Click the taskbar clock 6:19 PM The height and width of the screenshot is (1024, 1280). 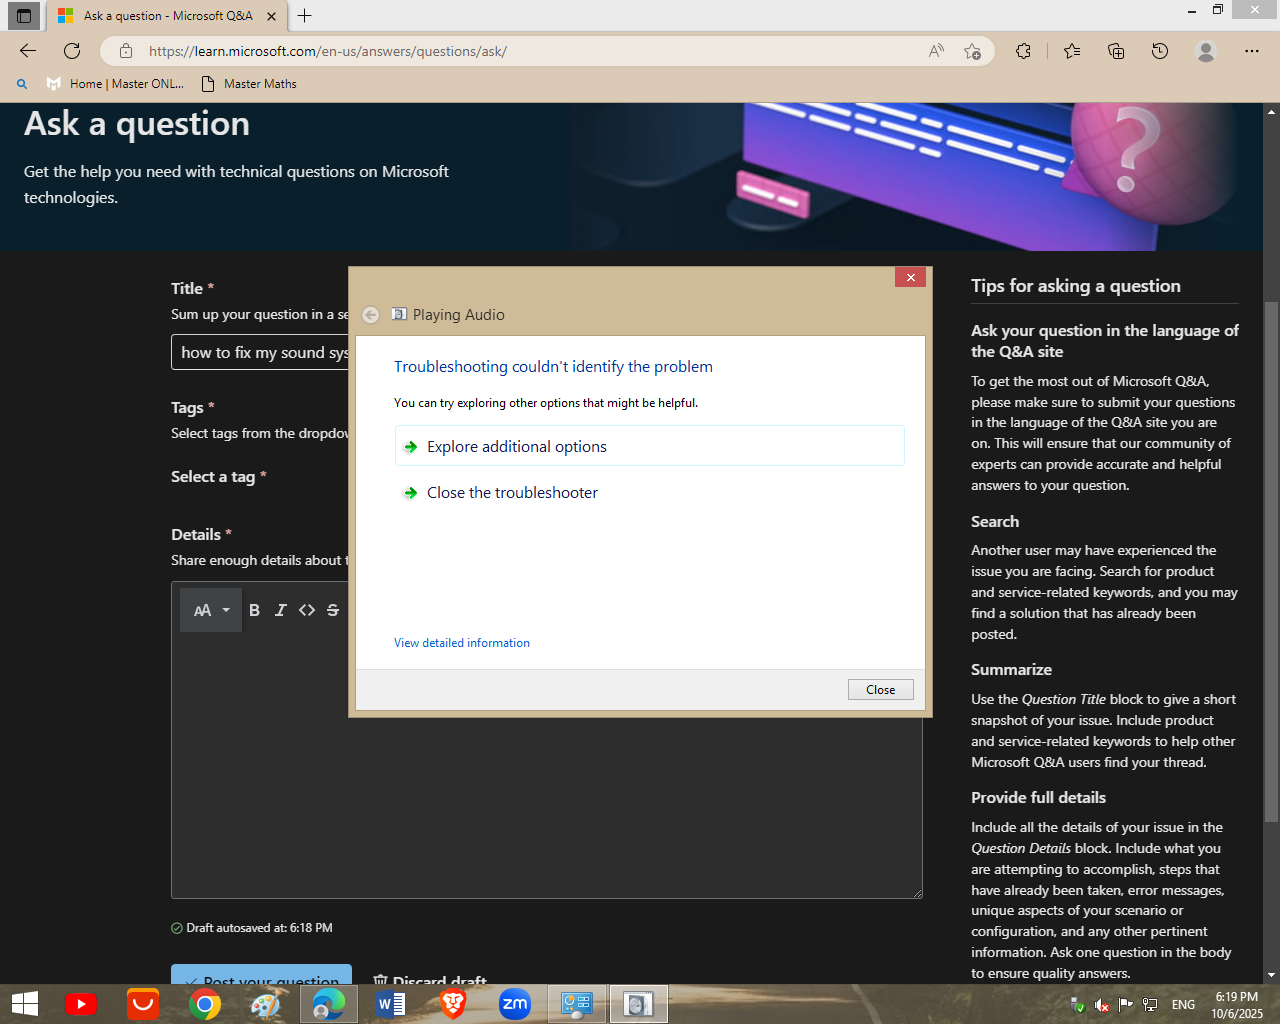tap(1237, 1005)
